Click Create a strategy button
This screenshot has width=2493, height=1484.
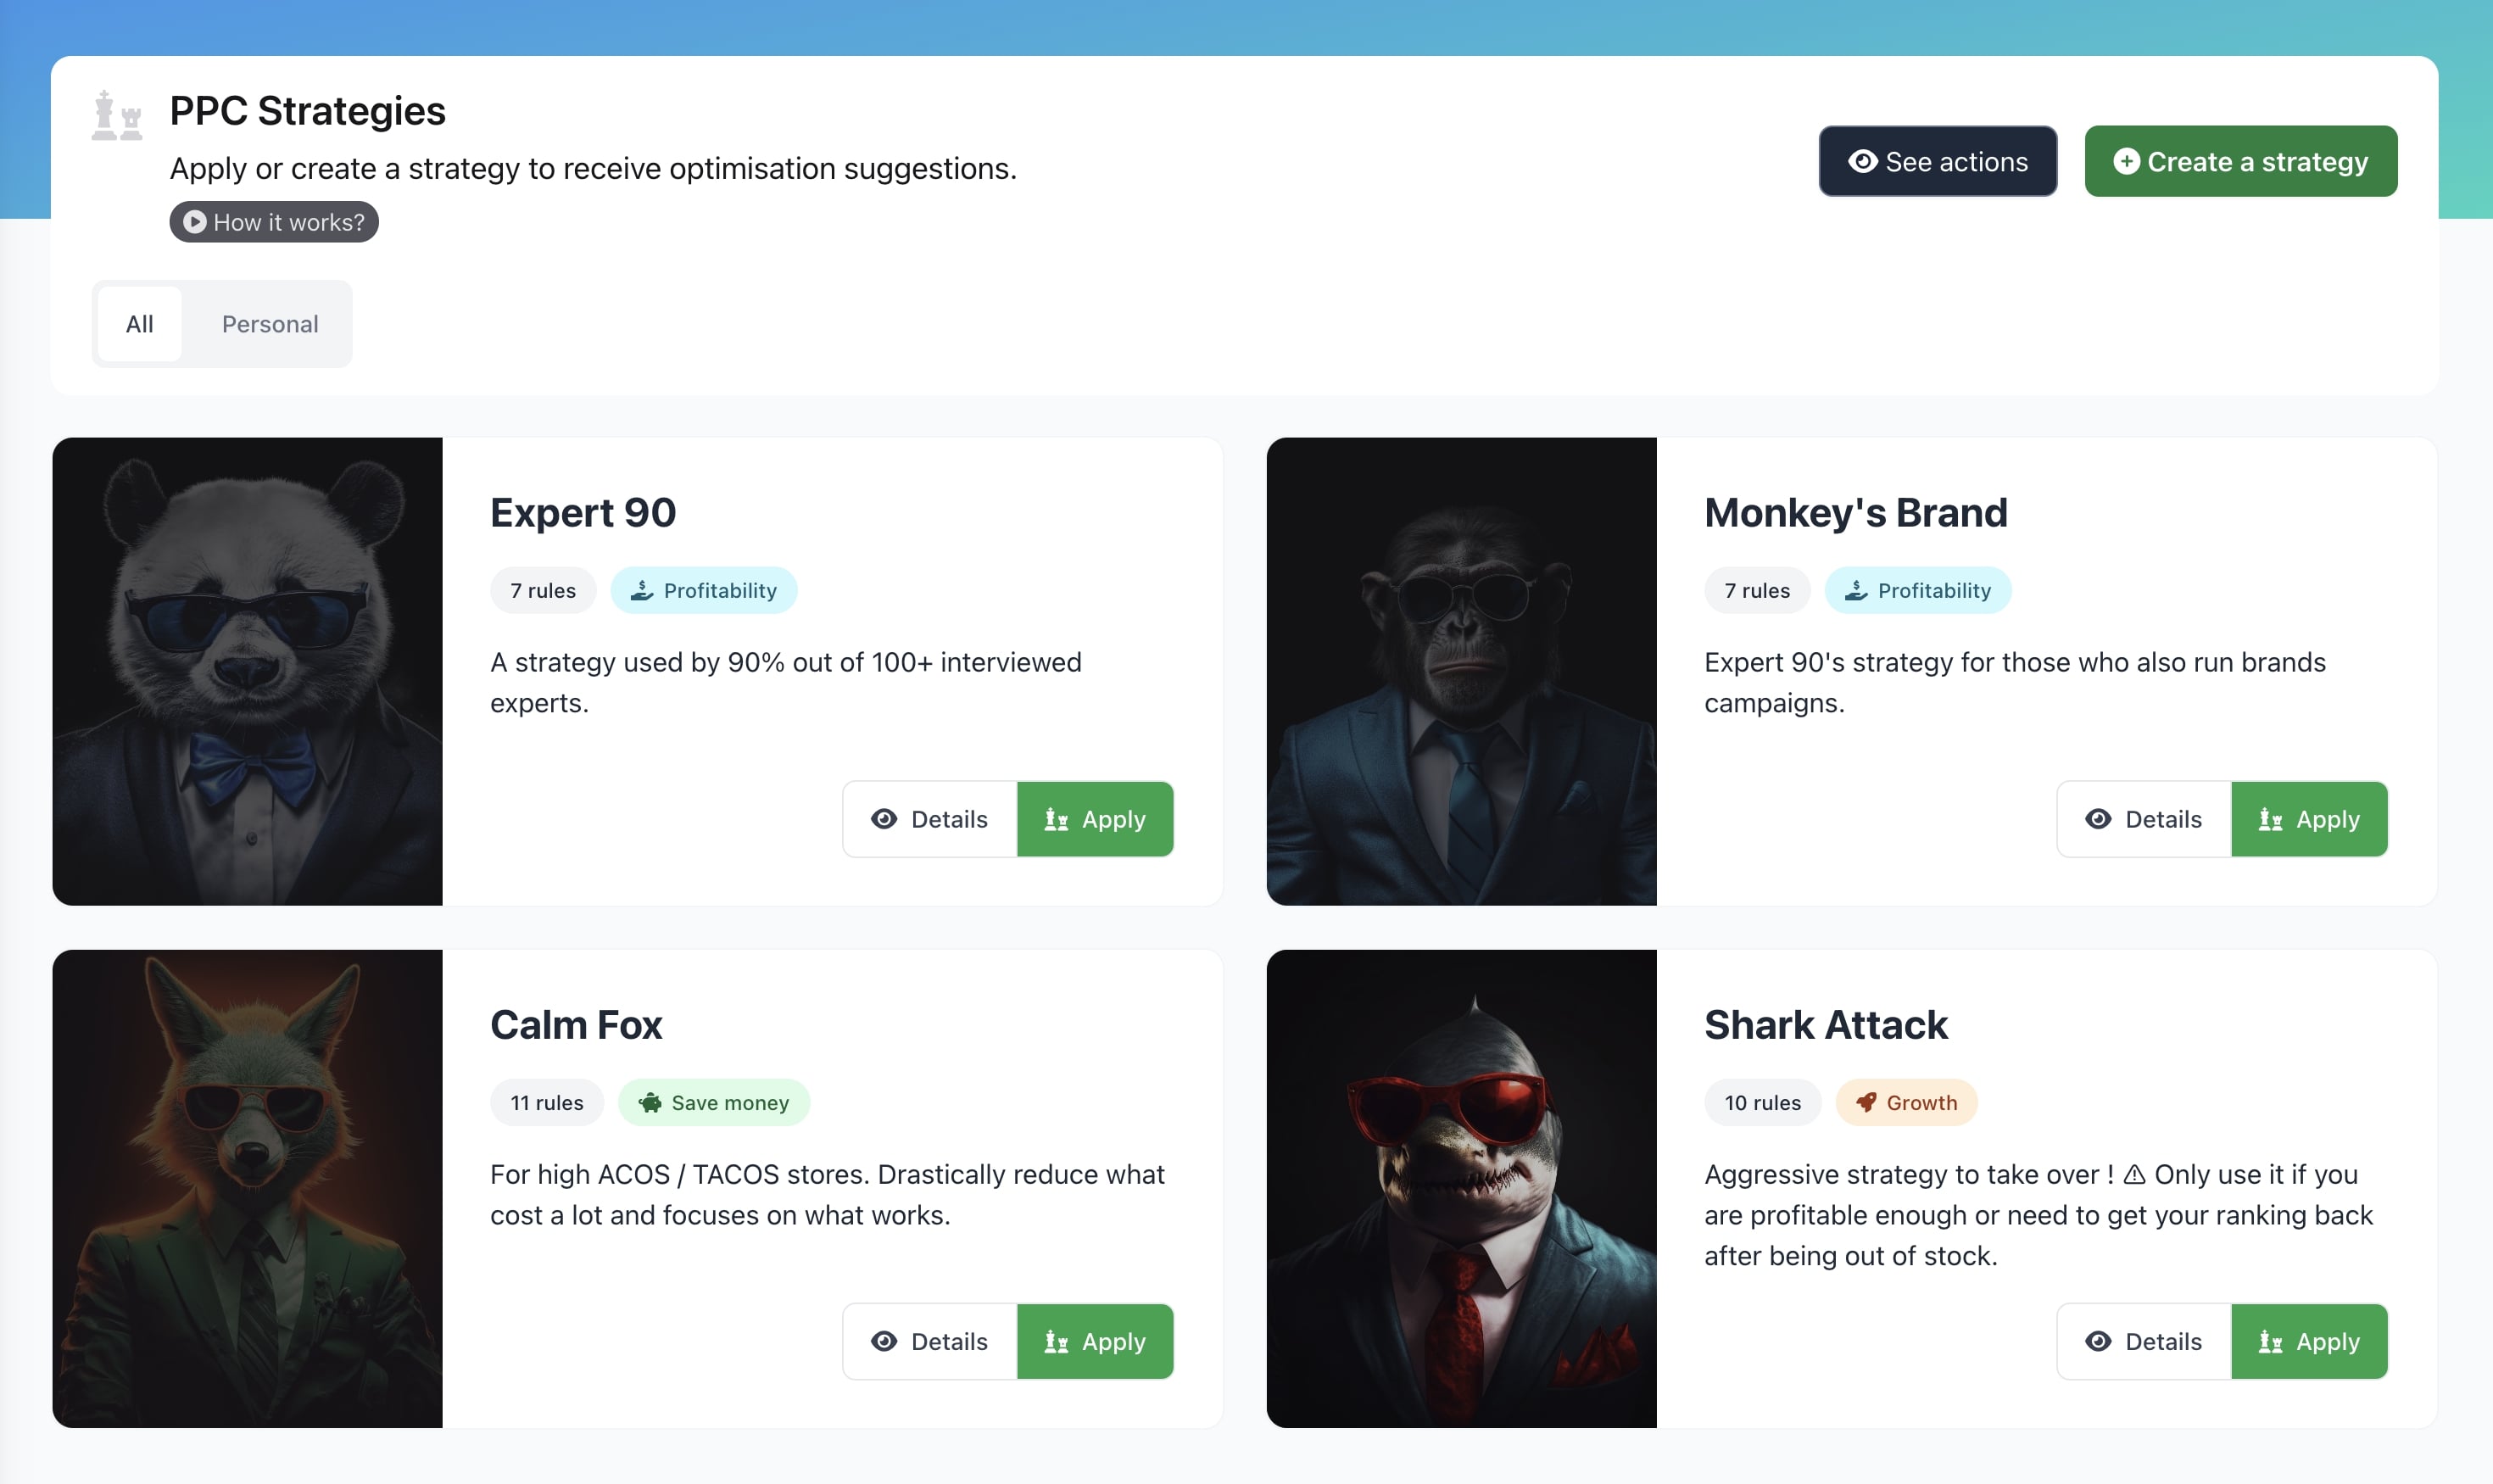pyautogui.click(x=2240, y=161)
